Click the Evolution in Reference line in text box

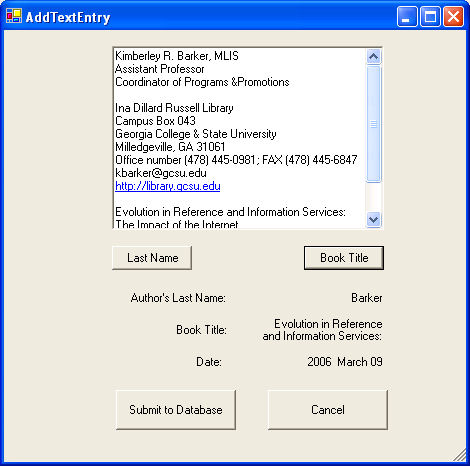click(x=230, y=212)
